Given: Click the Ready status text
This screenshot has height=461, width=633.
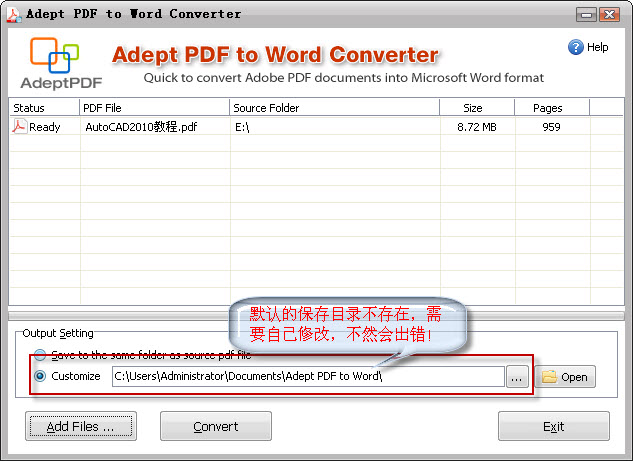Looking at the screenshot, I should pyautogui.click(x=44, y=128).
